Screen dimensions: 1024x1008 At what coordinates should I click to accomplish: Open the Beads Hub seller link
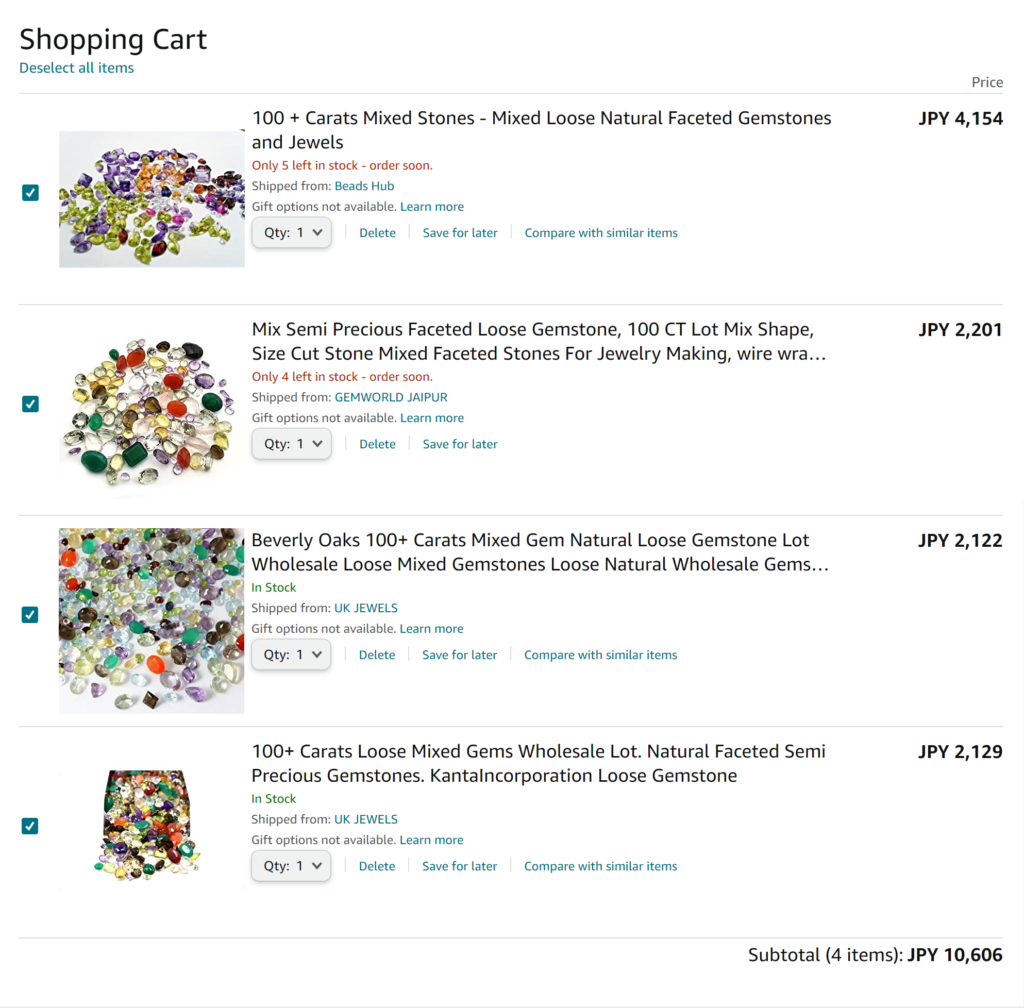point(364,186)
